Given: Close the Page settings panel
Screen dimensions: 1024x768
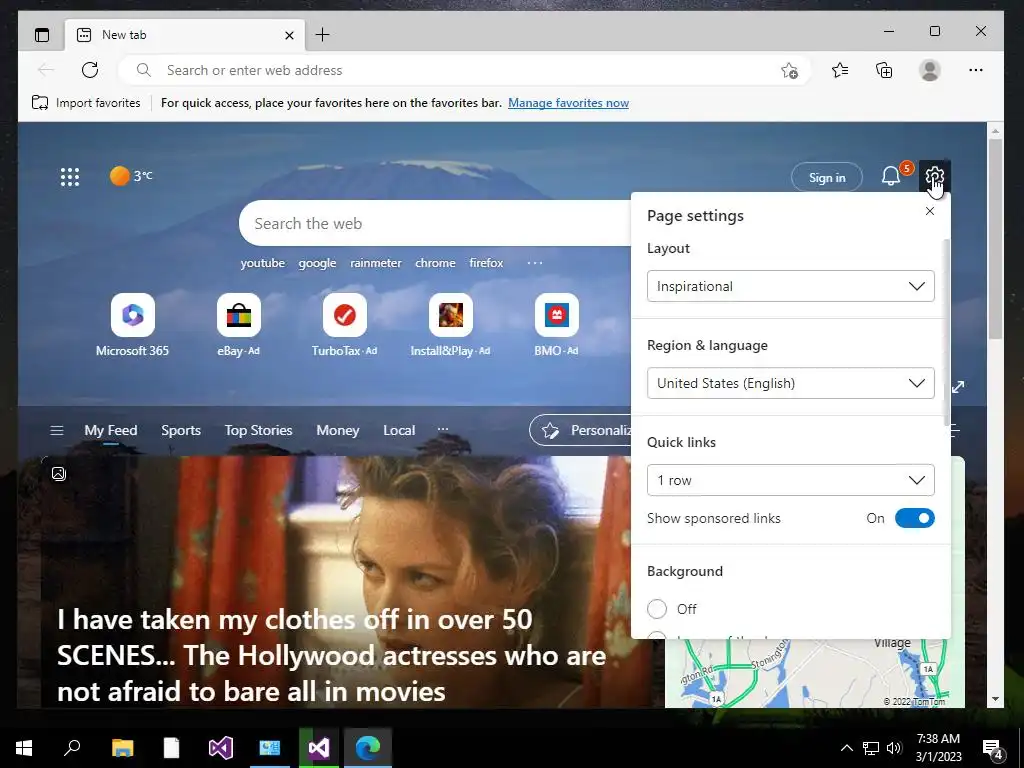Looking at the screenshot, I should coord(930,211).
